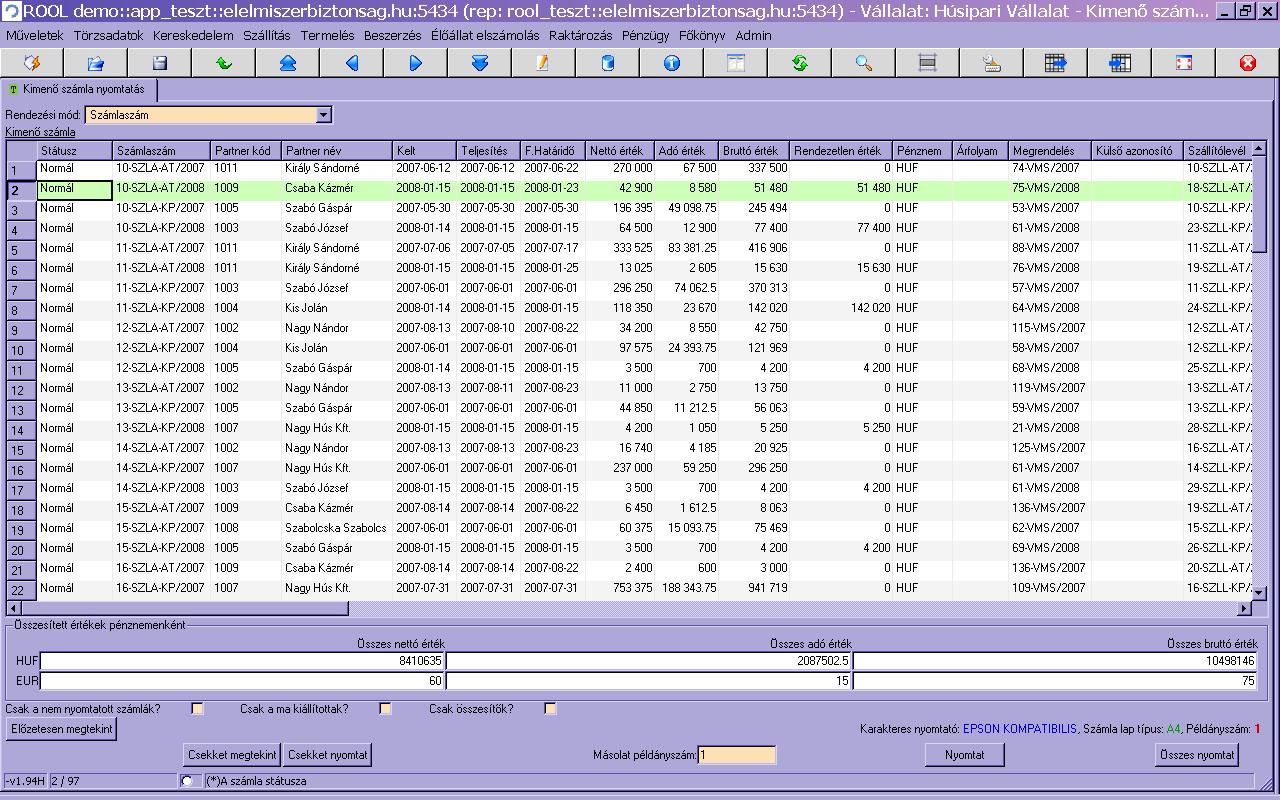Click the HUF 'Összes nettó érték' field 8410635
Viewport: 1280px width, 800px height.
pos(243,661)
